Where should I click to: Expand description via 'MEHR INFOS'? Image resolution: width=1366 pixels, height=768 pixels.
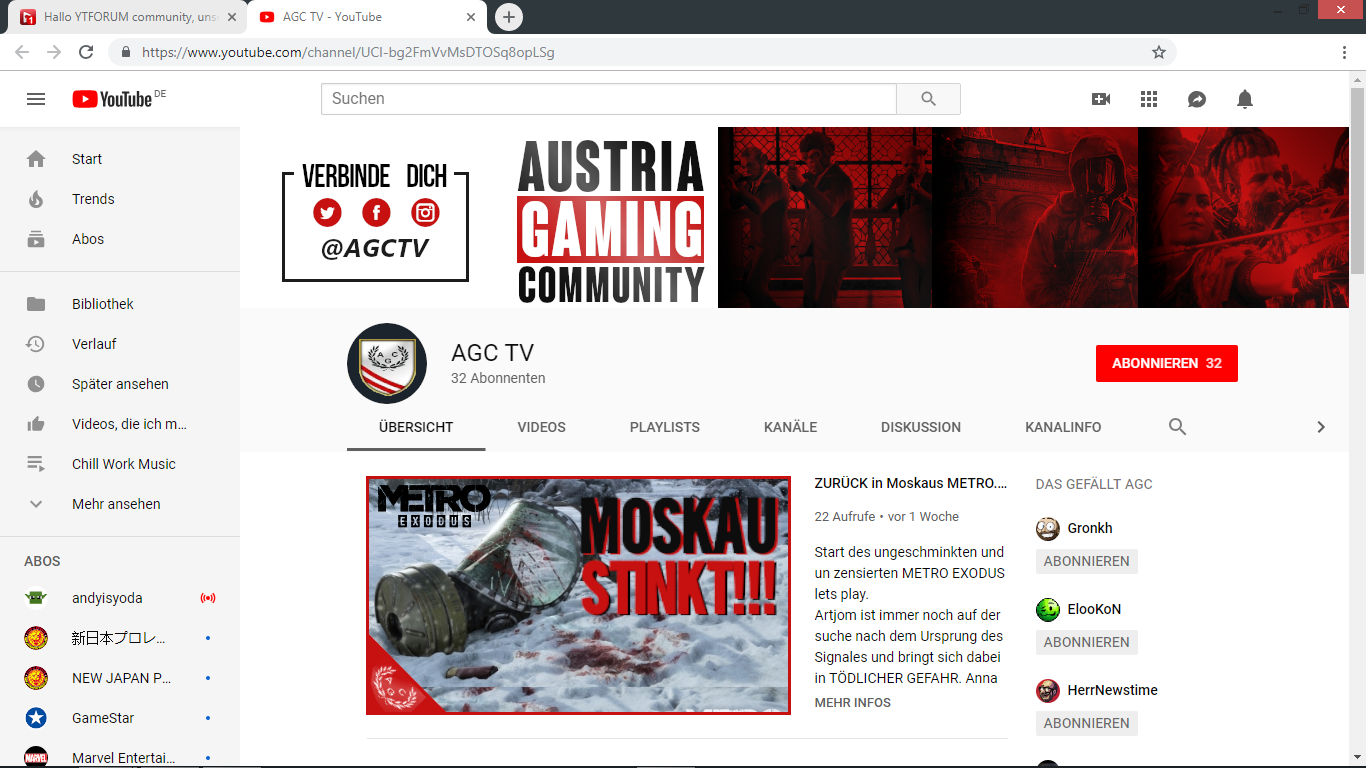click(852, 703)
